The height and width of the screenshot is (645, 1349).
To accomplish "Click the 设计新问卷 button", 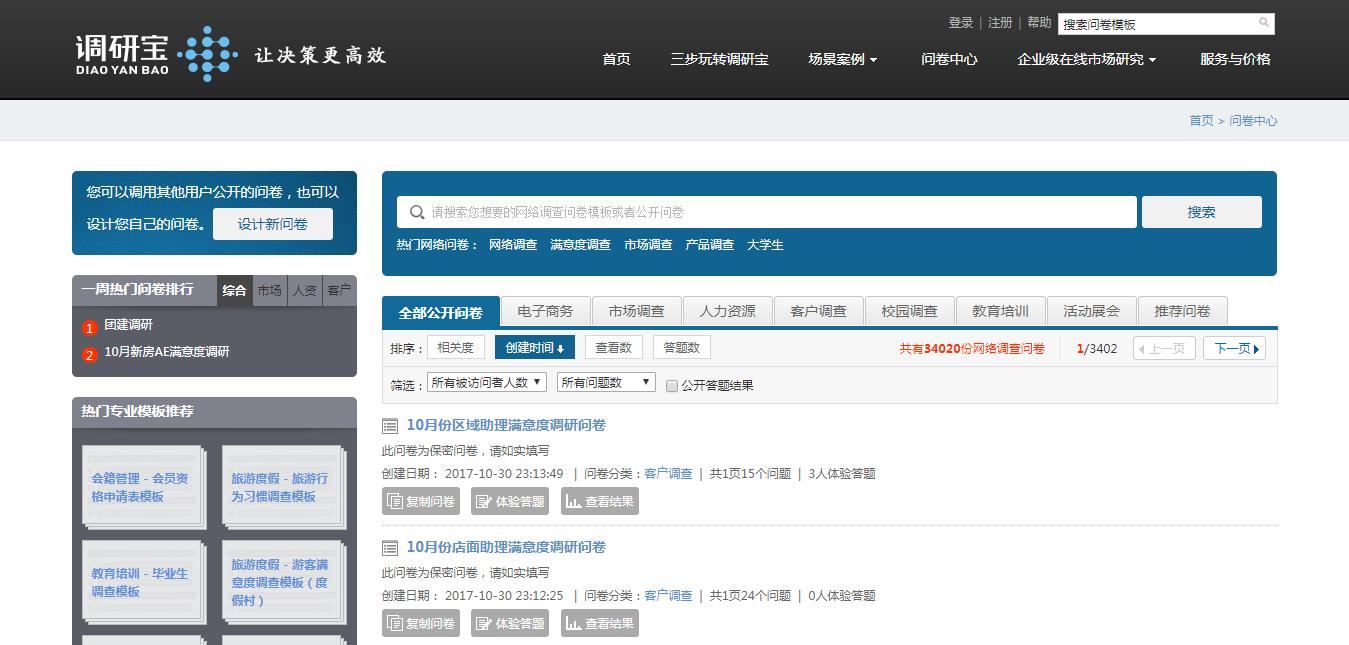I will [x=272, y=224].
